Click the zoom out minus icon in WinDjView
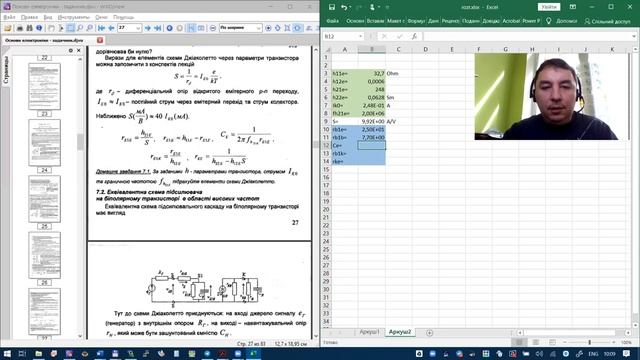Image resolution: width=640 pixels, height=360 pixels. click(213, 28)
